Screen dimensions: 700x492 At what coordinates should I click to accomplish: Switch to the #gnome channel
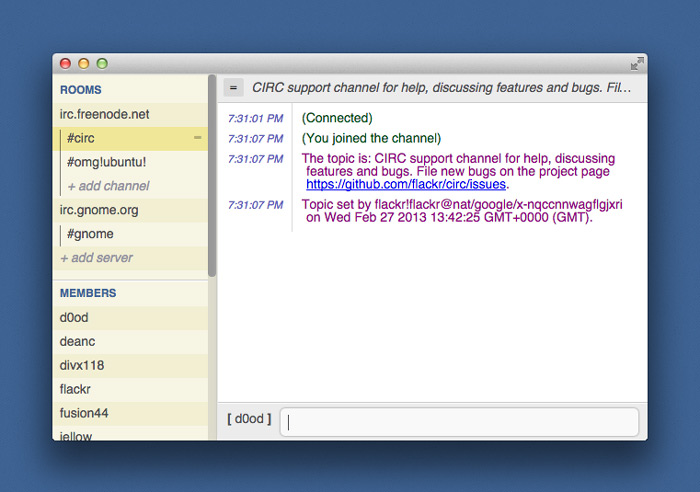(90, 234)
